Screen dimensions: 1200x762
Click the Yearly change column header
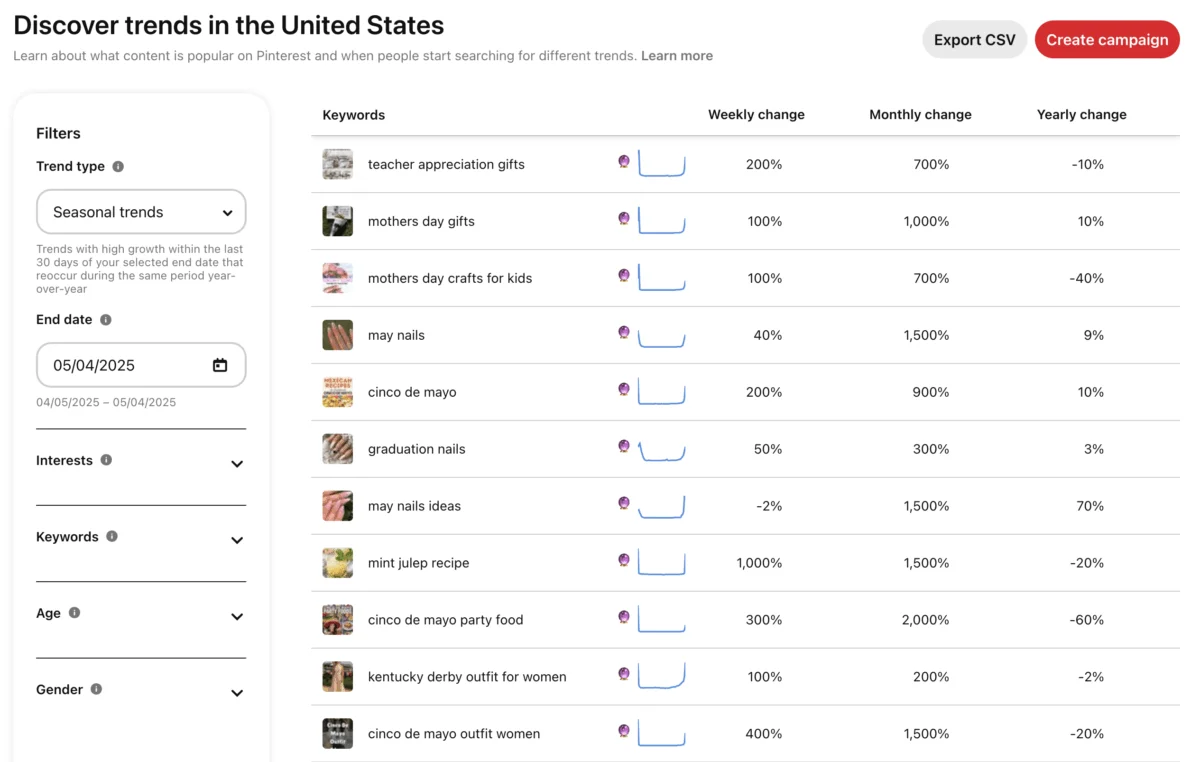tap(1081, 115)
